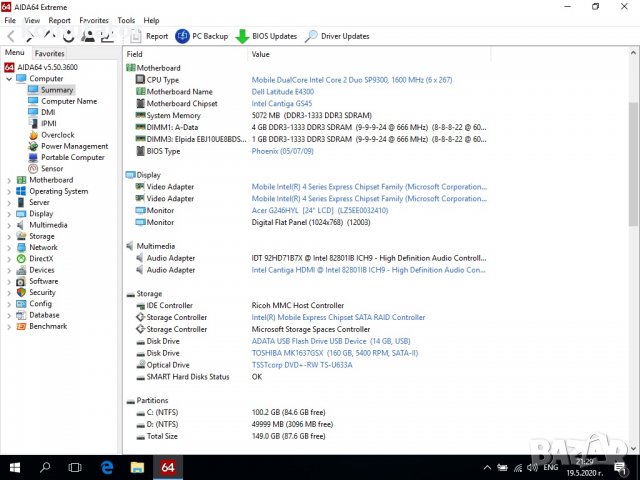Image resolution: width=640 pixels, height=480 pixels.
Task: Expand the Display tree node
Action: click(x=9, y=213)
